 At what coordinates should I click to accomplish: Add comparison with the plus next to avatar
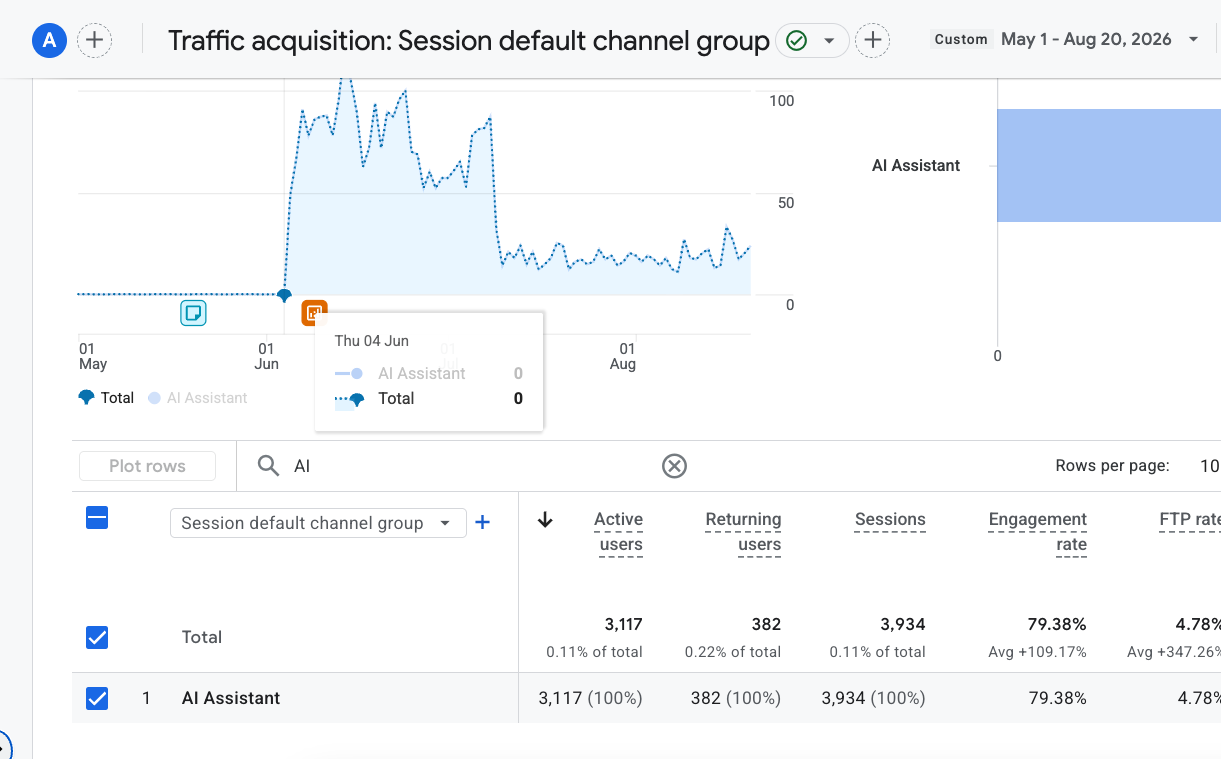click(x=95, y=40)
